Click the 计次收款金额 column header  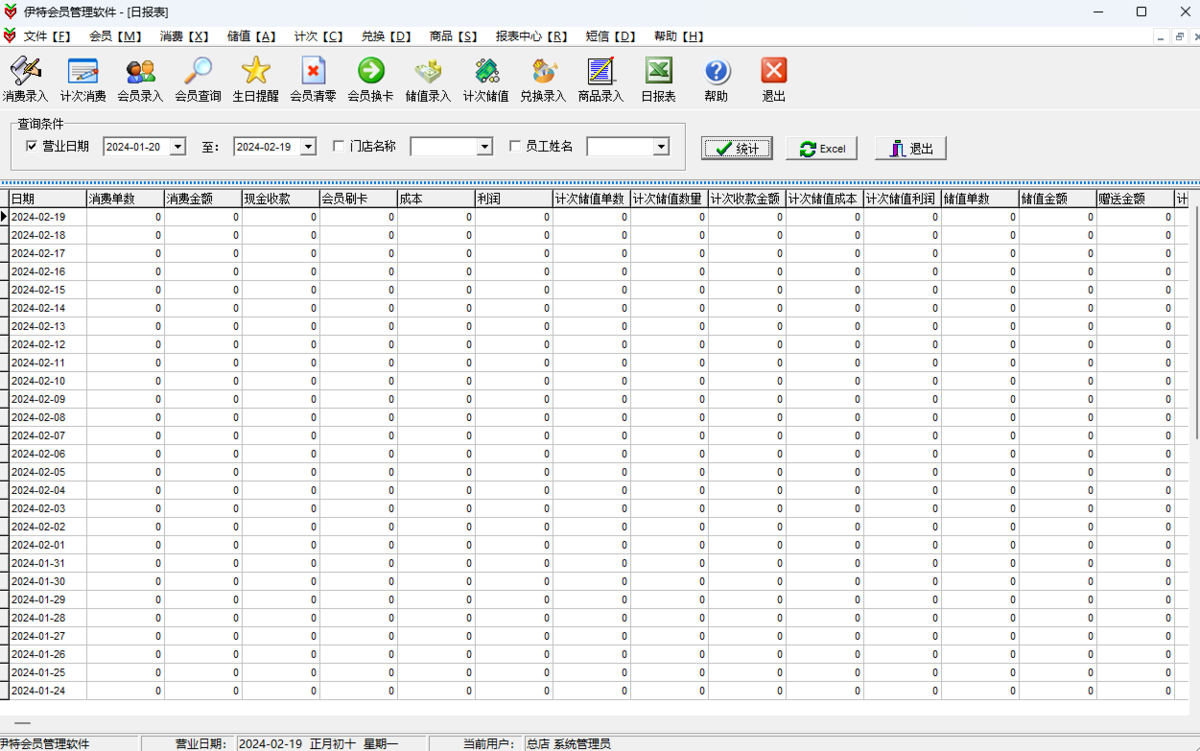pos(747,199)
